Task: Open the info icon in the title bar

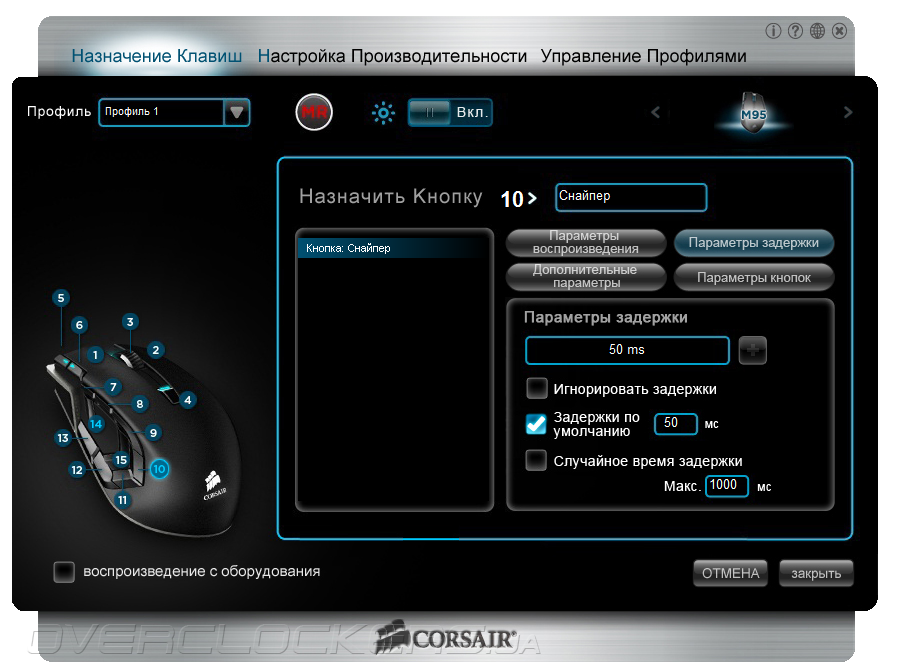Action: pyautogui.click(x=773, y=31)
